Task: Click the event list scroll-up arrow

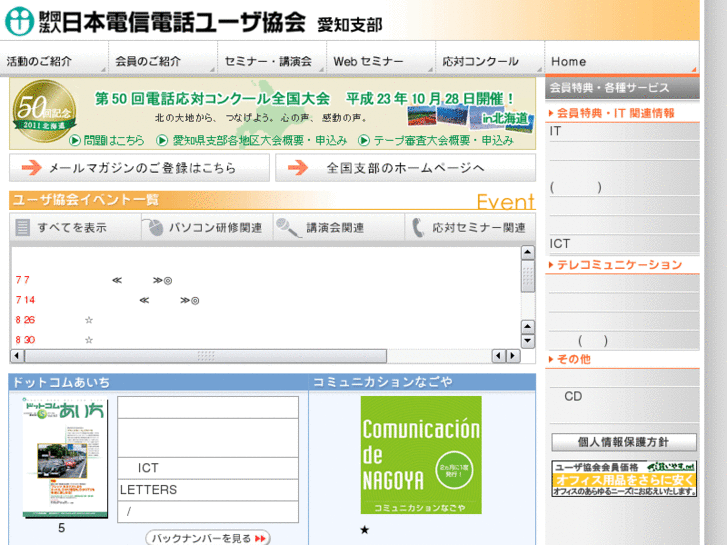Action: [x=528, y=252]
